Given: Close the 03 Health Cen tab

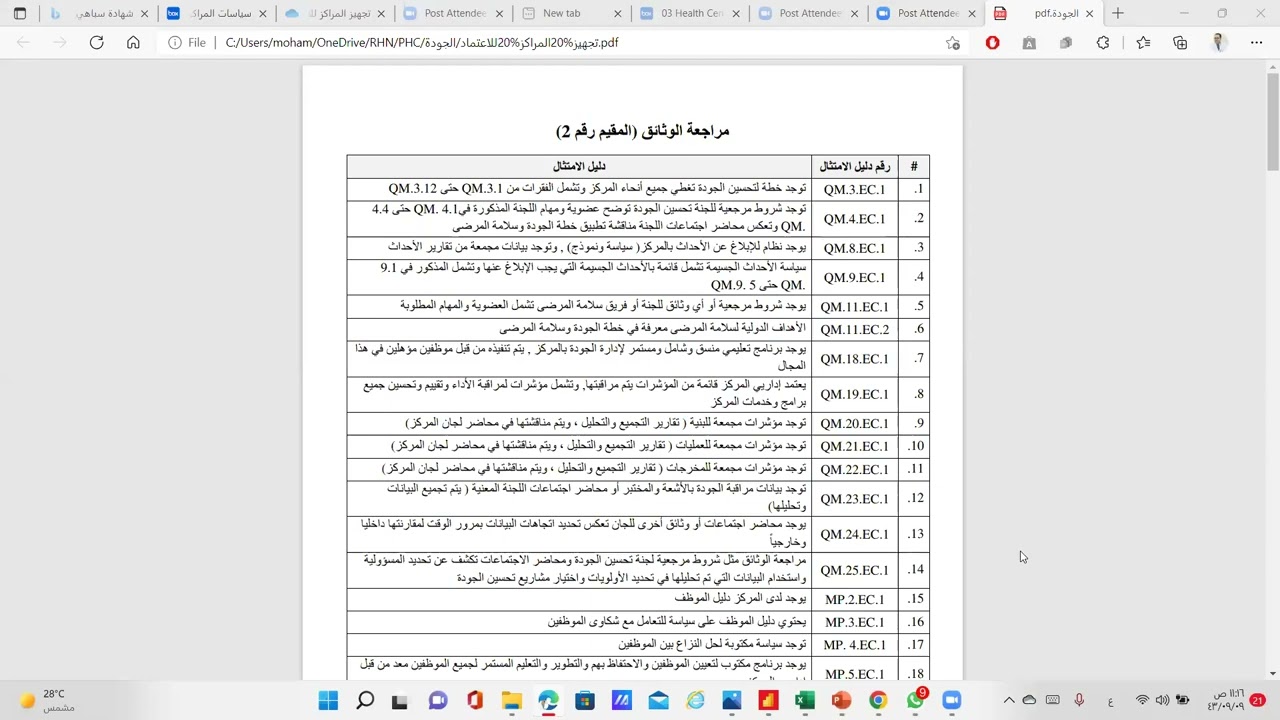Looking at the screenshot, I should point(735,14).
